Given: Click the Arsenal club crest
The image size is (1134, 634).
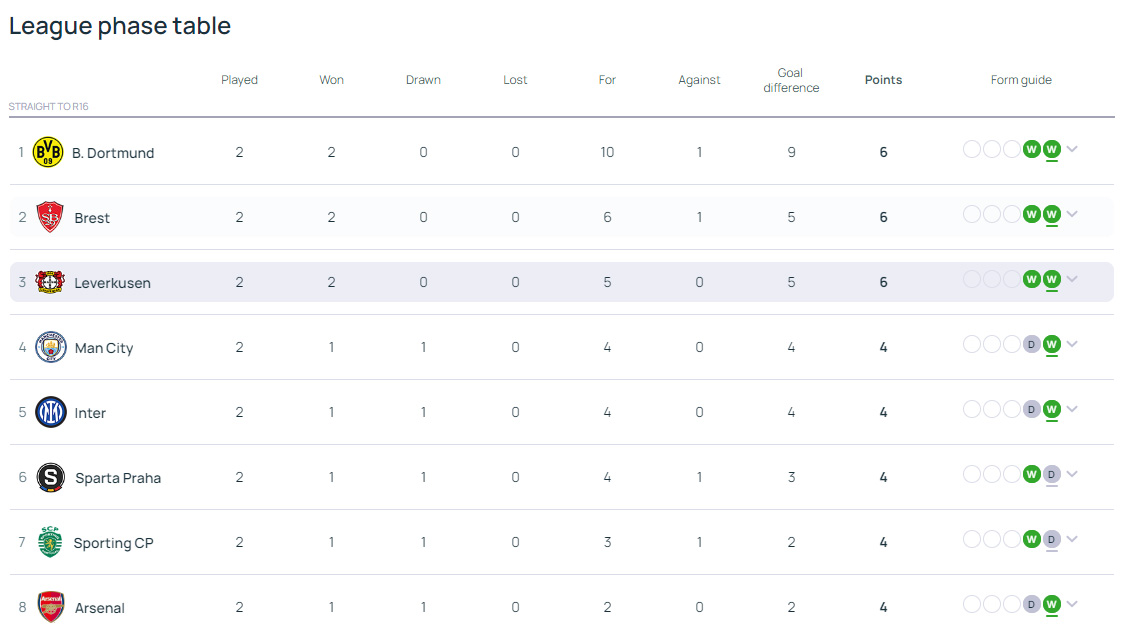Looking at the screenshot, I should point(50,607).
